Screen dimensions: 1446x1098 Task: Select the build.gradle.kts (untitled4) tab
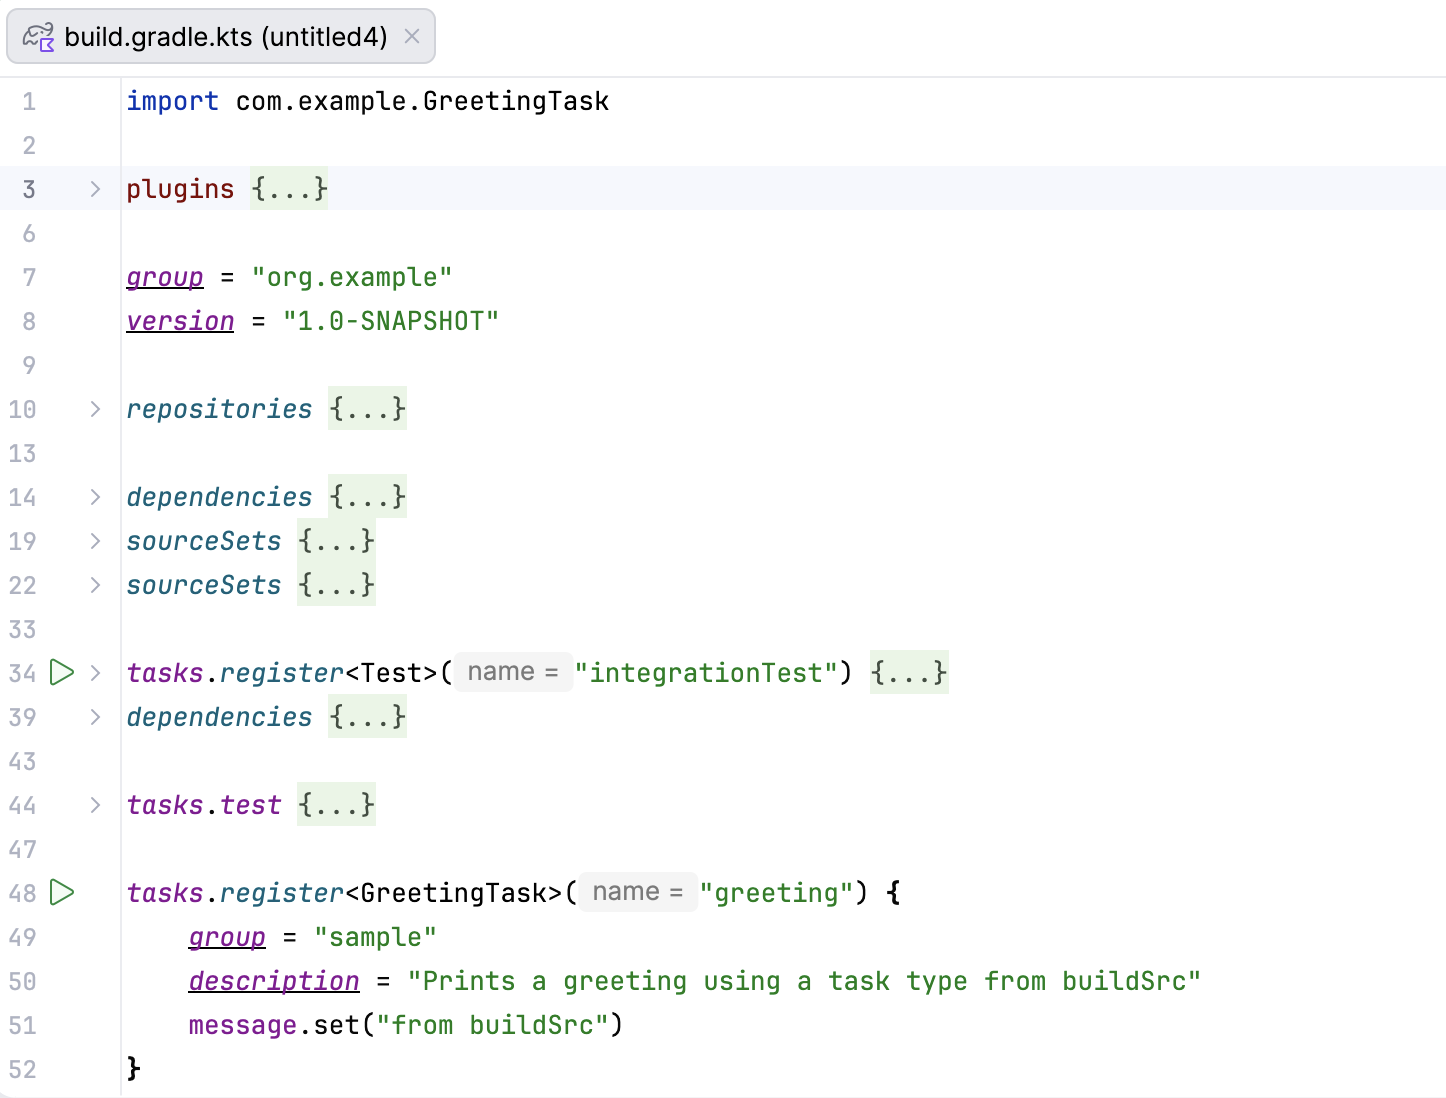221,37
